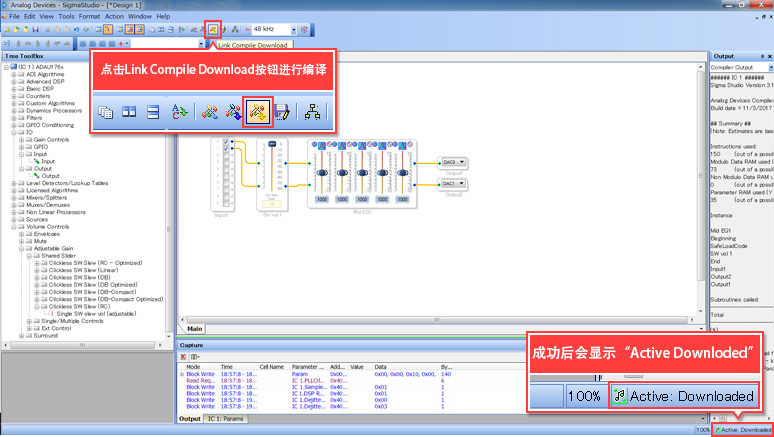
Task: Click the Copy toolbar icon
Action: [x=57, y=29]
